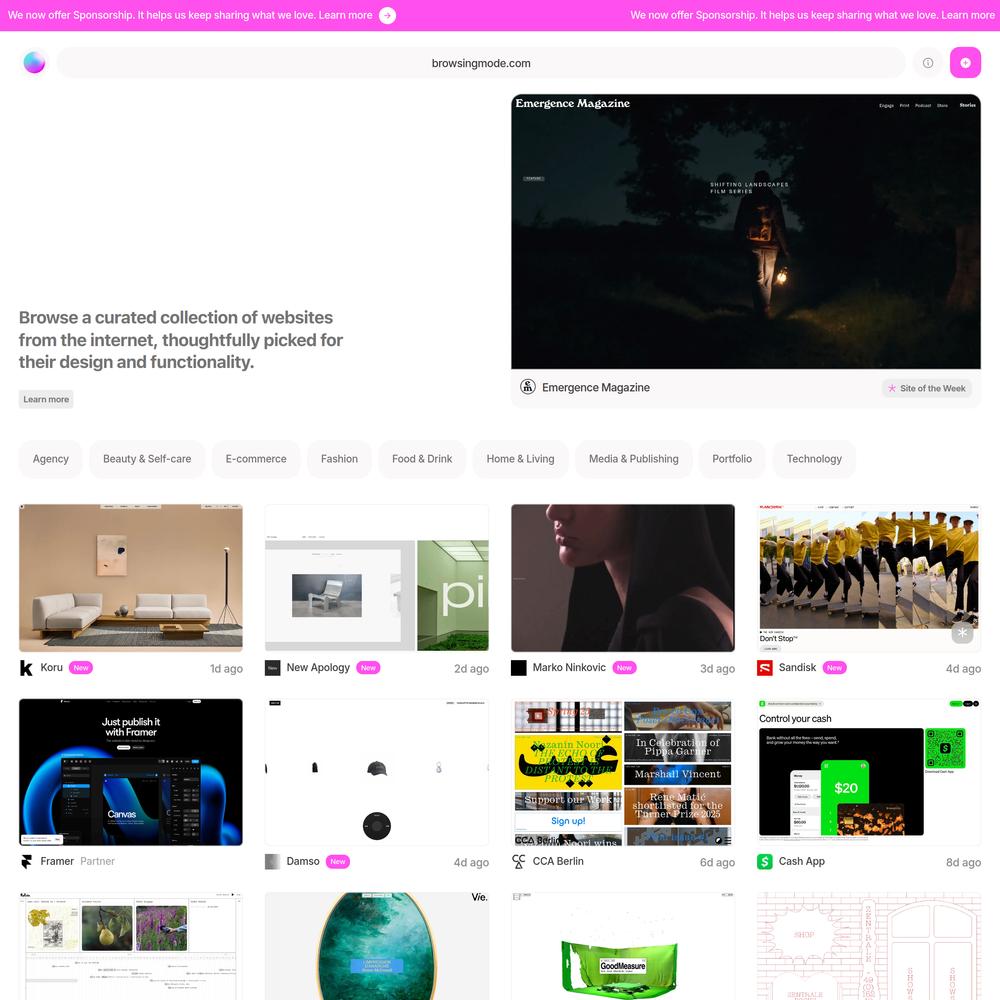Click the gray Learn more button

[x=46, y=399]
